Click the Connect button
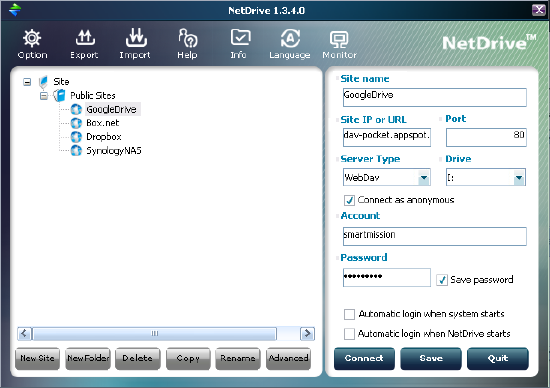The width and height of the screenshot is (550, 388). pyautogui.click(x=364, y=359)
